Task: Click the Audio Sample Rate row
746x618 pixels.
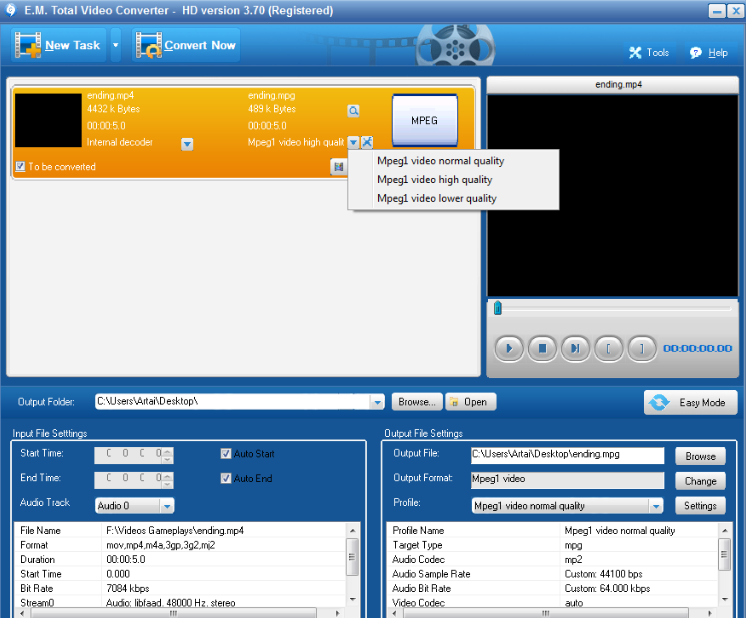Action: [x=553, y=574]
